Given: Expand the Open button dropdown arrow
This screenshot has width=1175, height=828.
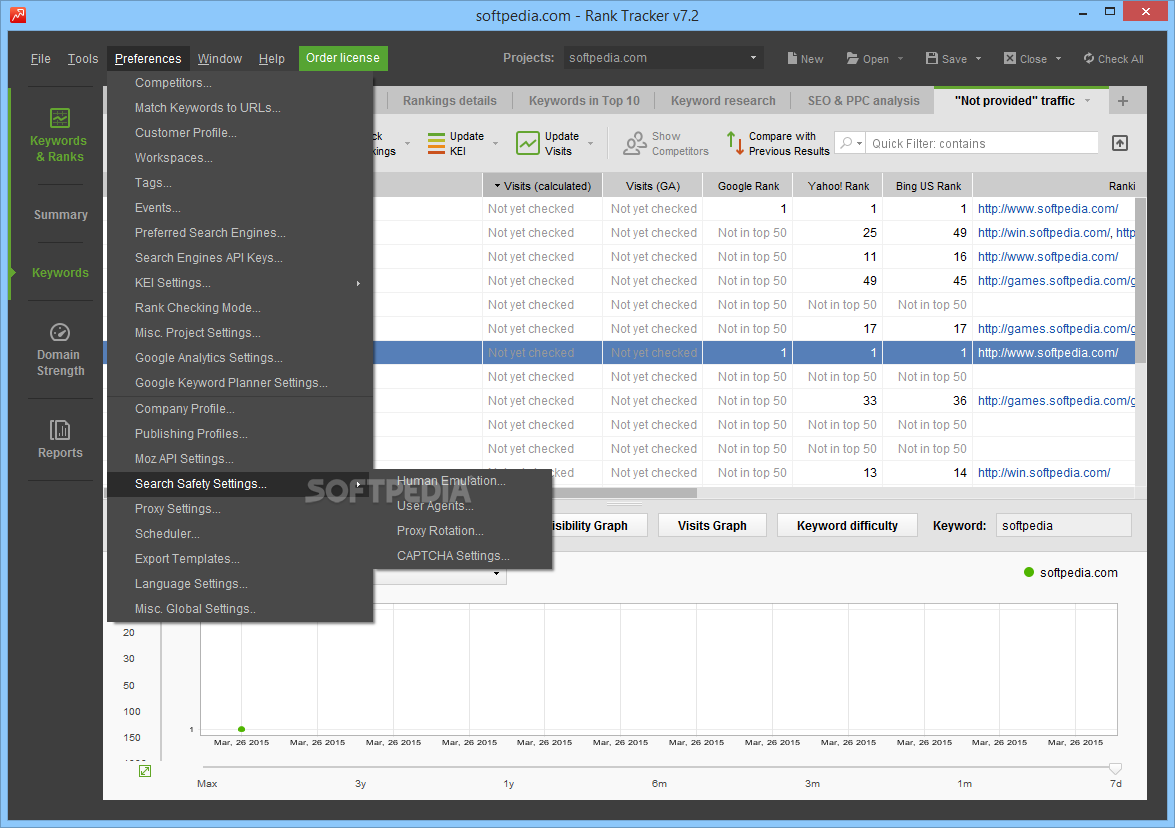Looking at the screenshot, I should [x=900, y=58].
